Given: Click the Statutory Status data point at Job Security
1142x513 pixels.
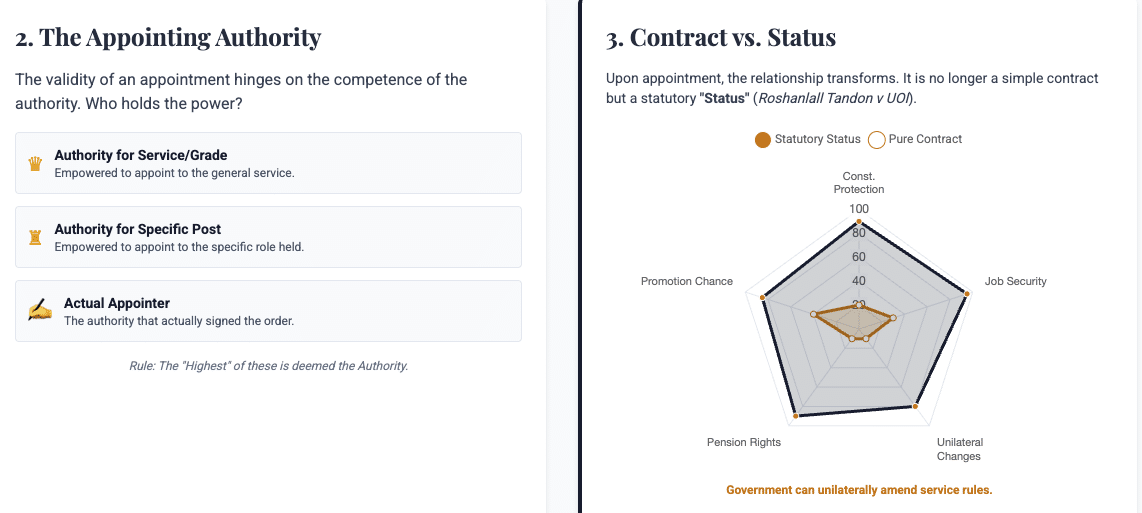Looking at the screenshot, I should coord(966,293).
